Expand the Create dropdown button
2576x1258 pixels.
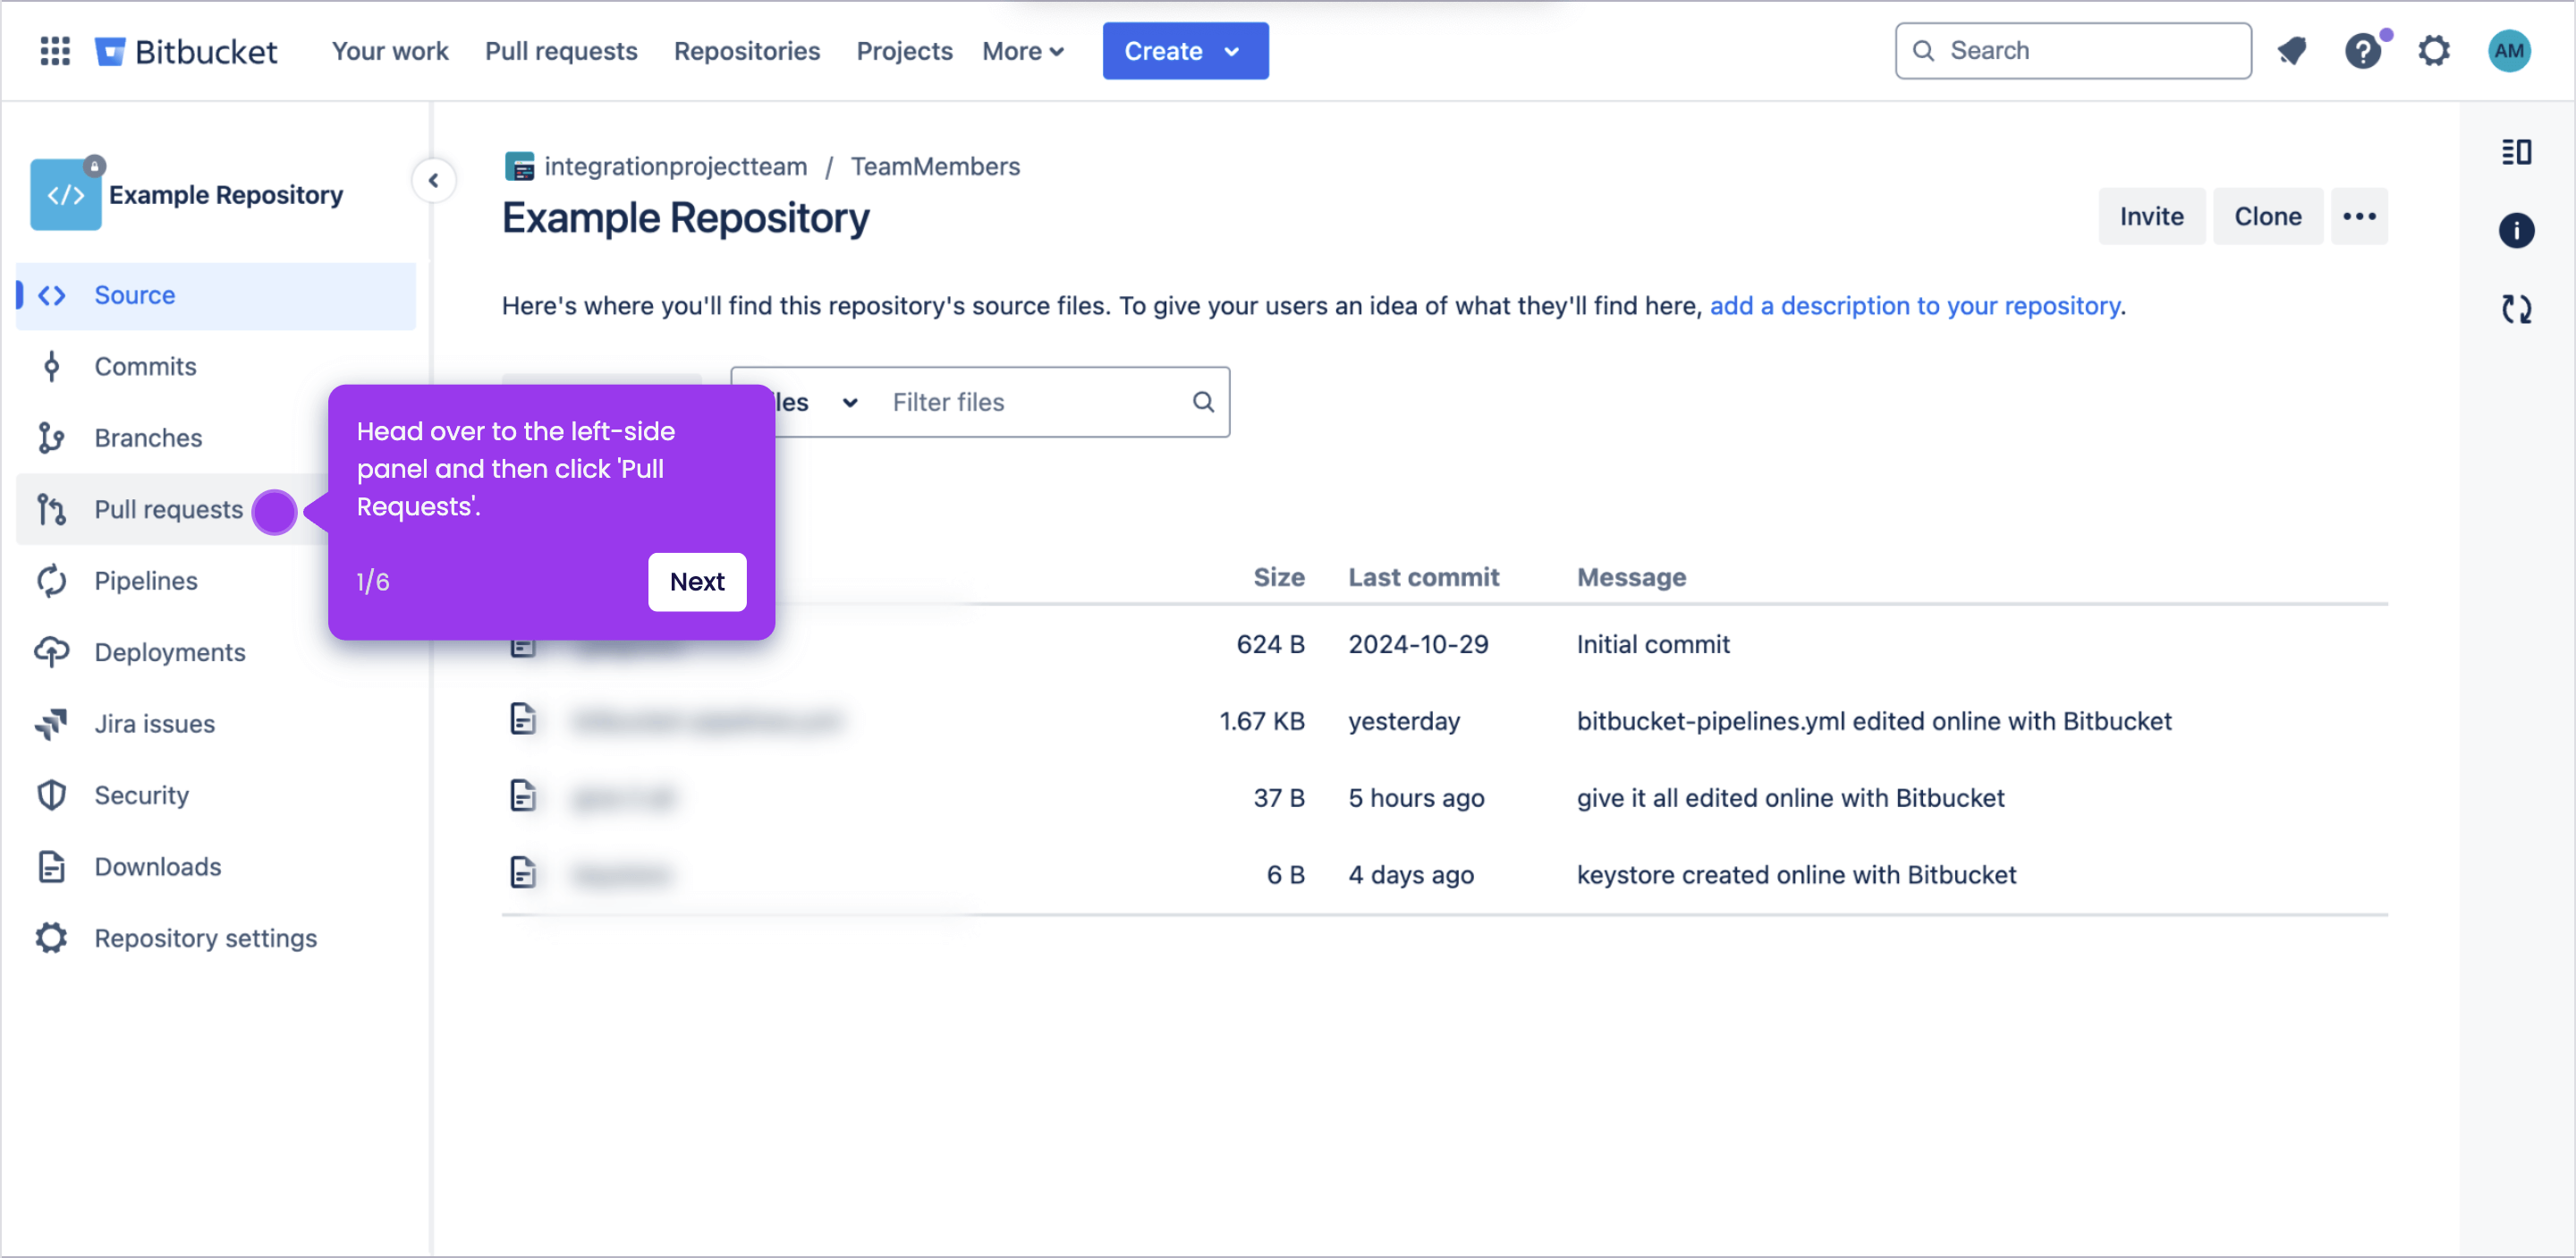point(1185,51)
